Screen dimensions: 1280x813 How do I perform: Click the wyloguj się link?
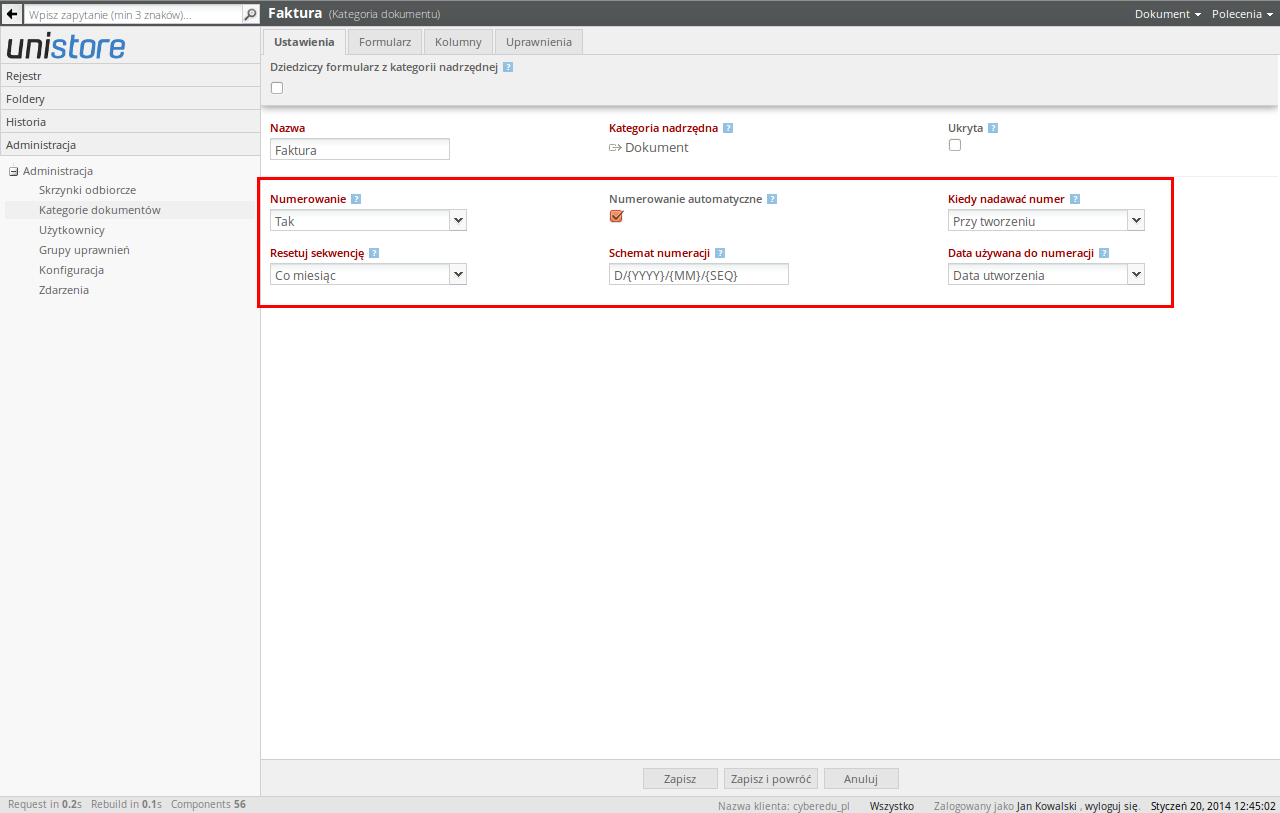click(x=1112, y=805)
